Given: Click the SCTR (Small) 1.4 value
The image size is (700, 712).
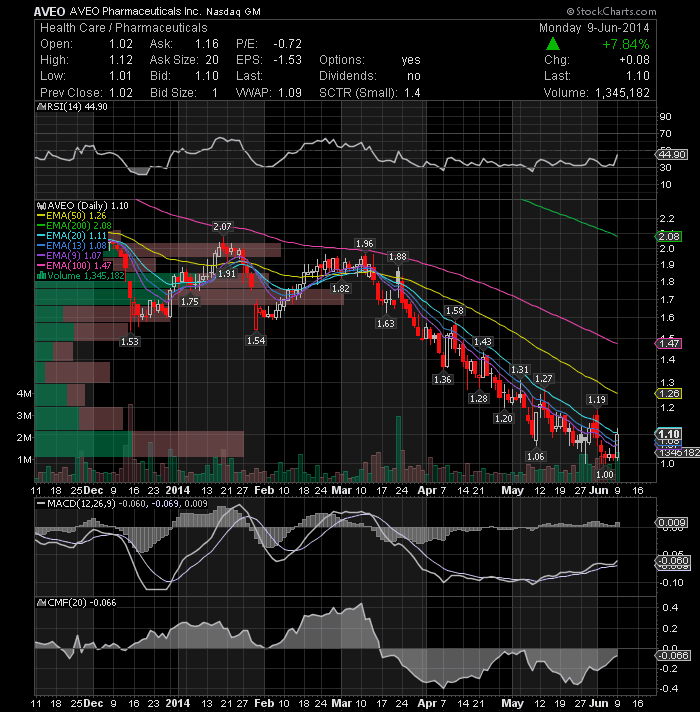Looking at the screenshot, I should point(412,93).
